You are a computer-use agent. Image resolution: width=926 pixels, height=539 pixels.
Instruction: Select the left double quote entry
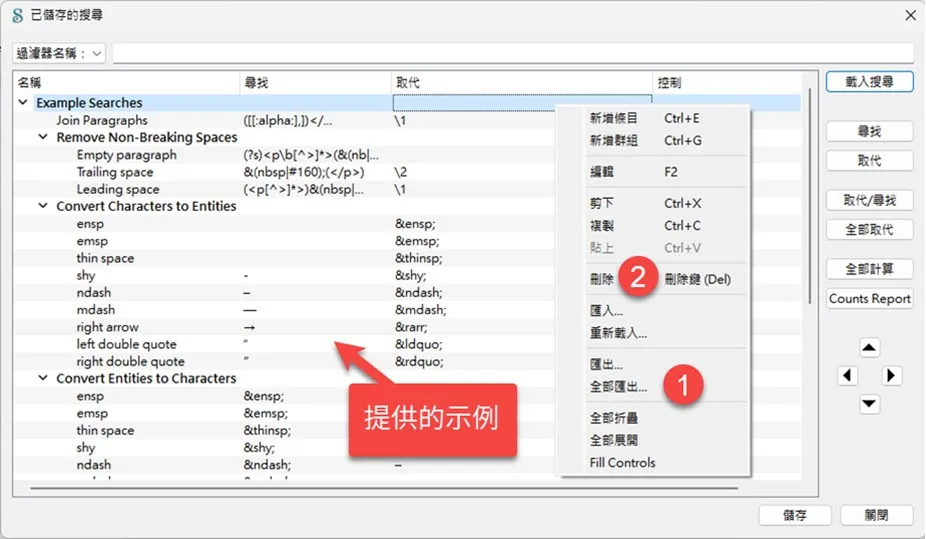(126, 344)
